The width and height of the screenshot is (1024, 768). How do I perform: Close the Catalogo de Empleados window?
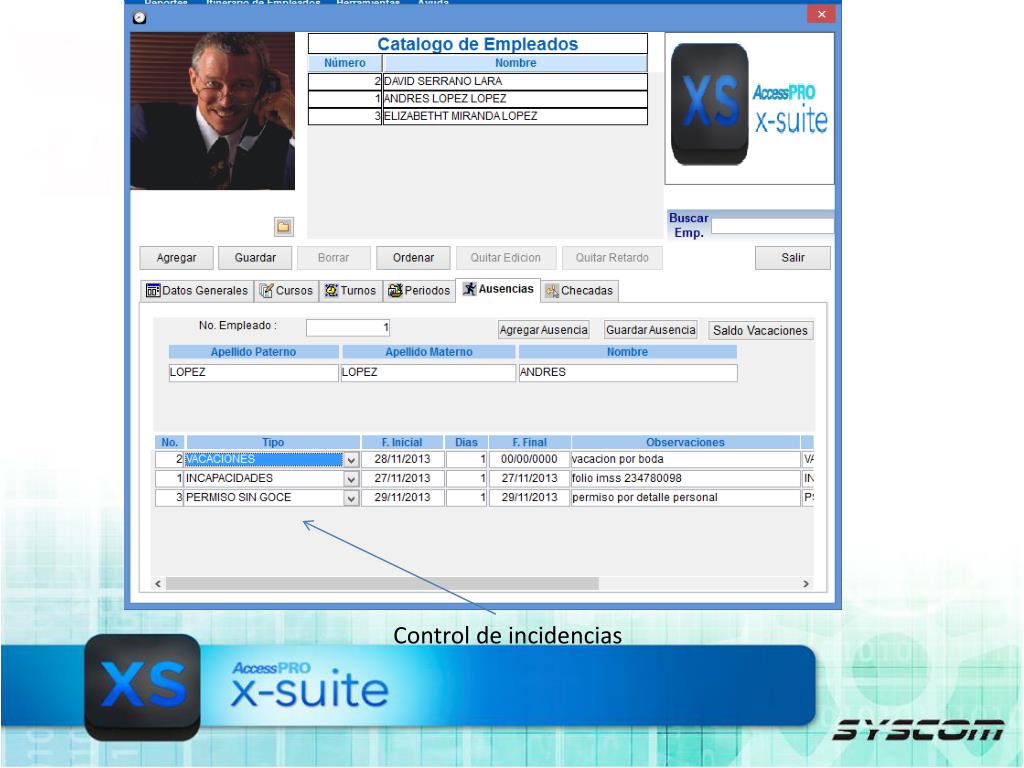[822, 14]
